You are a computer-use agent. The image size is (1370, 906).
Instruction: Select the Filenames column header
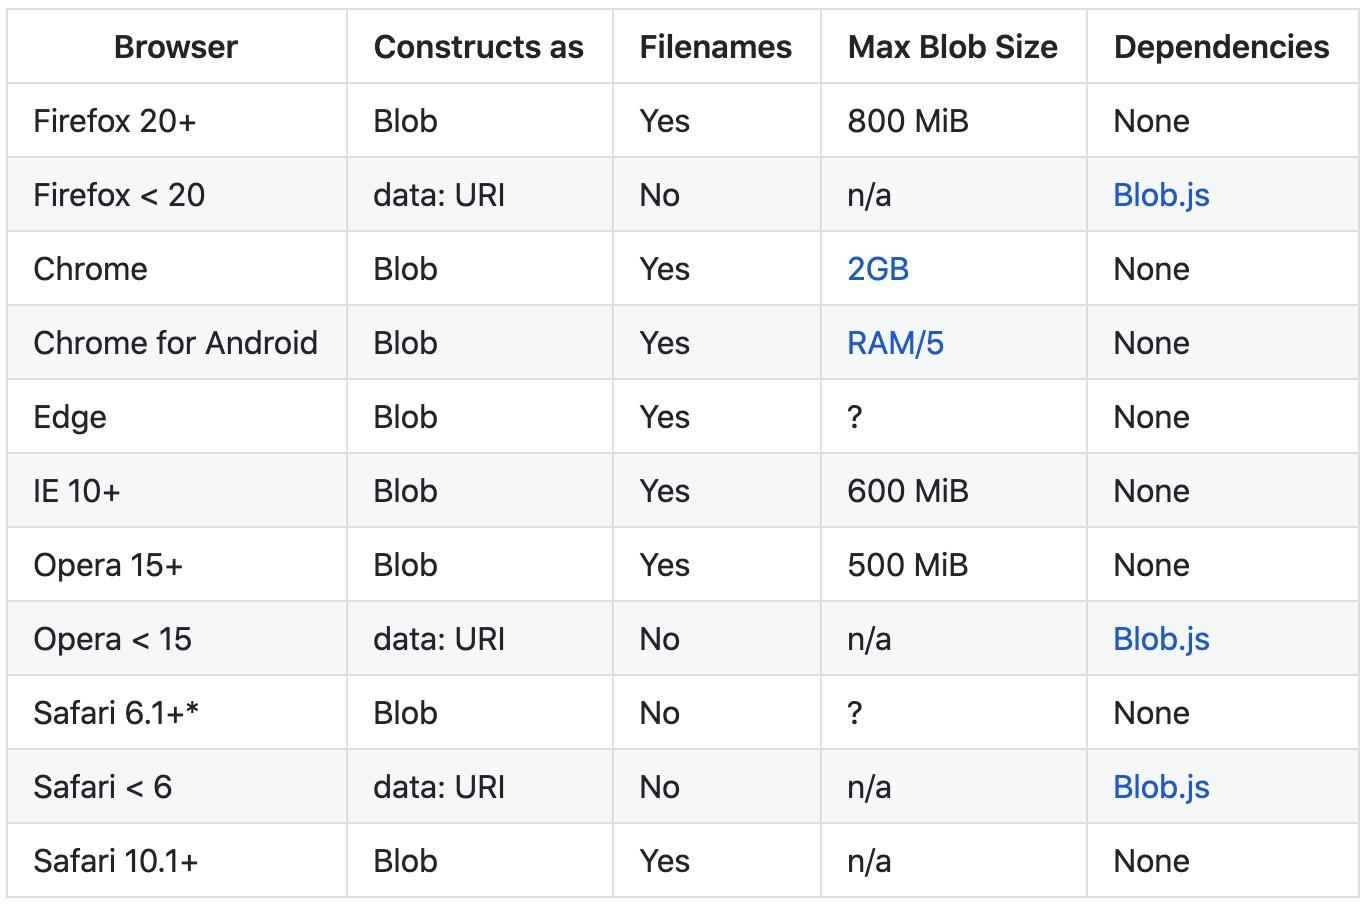point(716,47)
